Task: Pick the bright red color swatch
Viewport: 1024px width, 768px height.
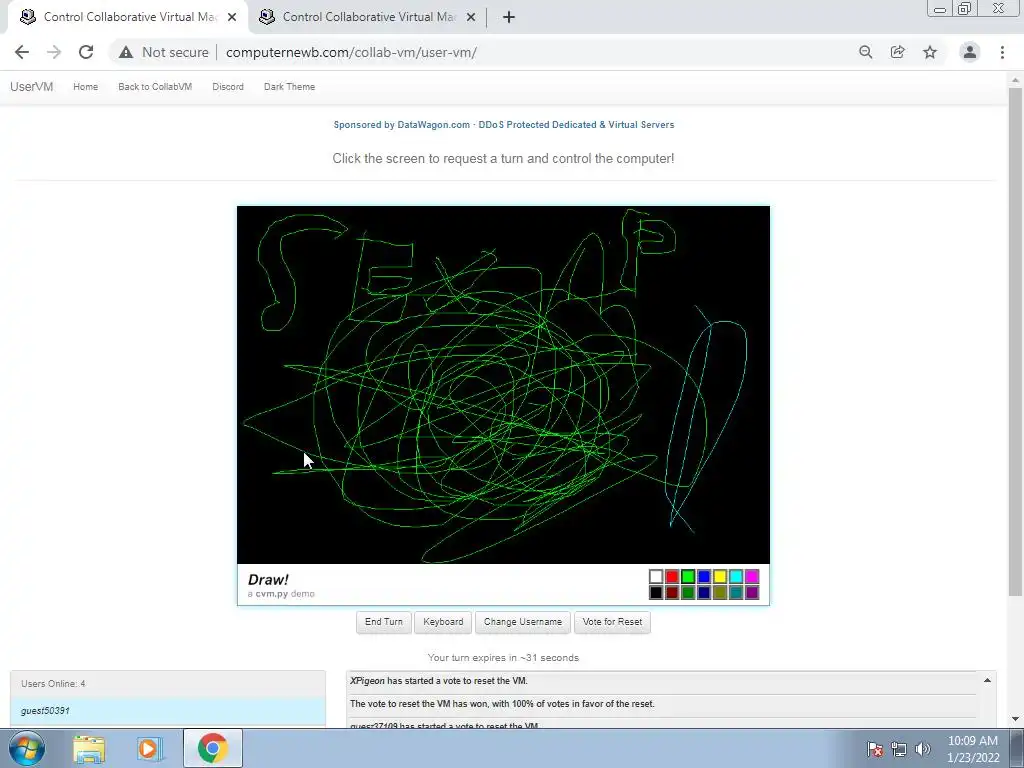Action: click(x=672, y=576)
